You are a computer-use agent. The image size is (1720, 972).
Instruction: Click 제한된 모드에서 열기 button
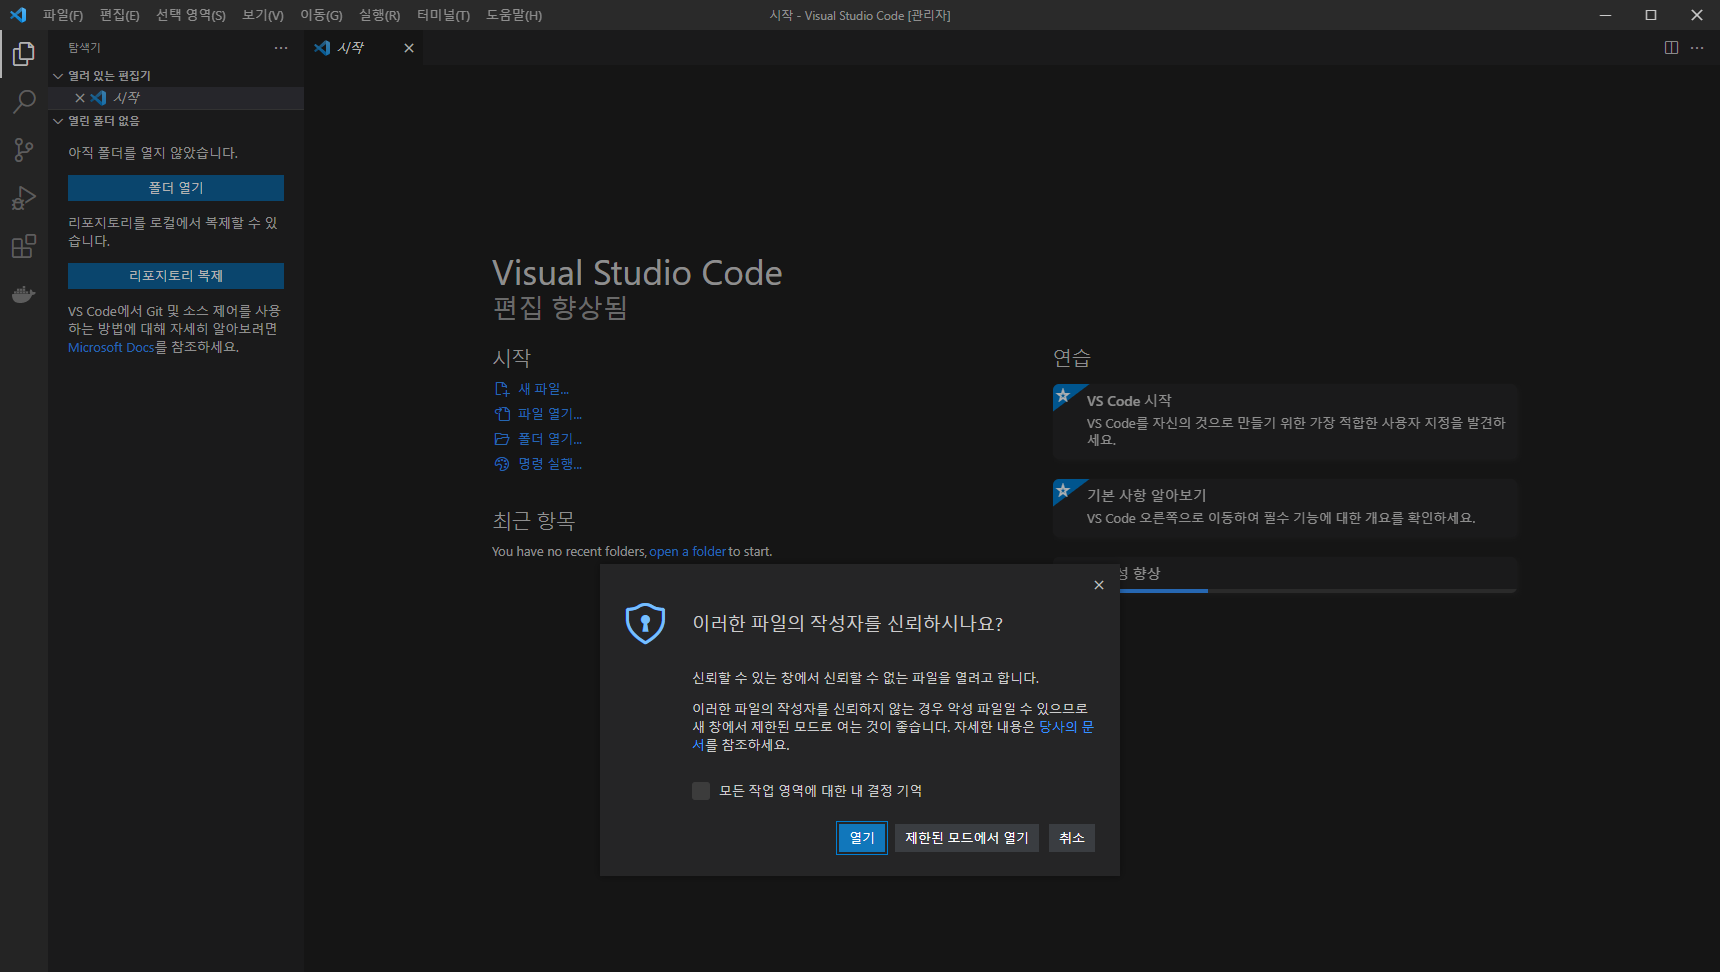click(x=967, y=838)
